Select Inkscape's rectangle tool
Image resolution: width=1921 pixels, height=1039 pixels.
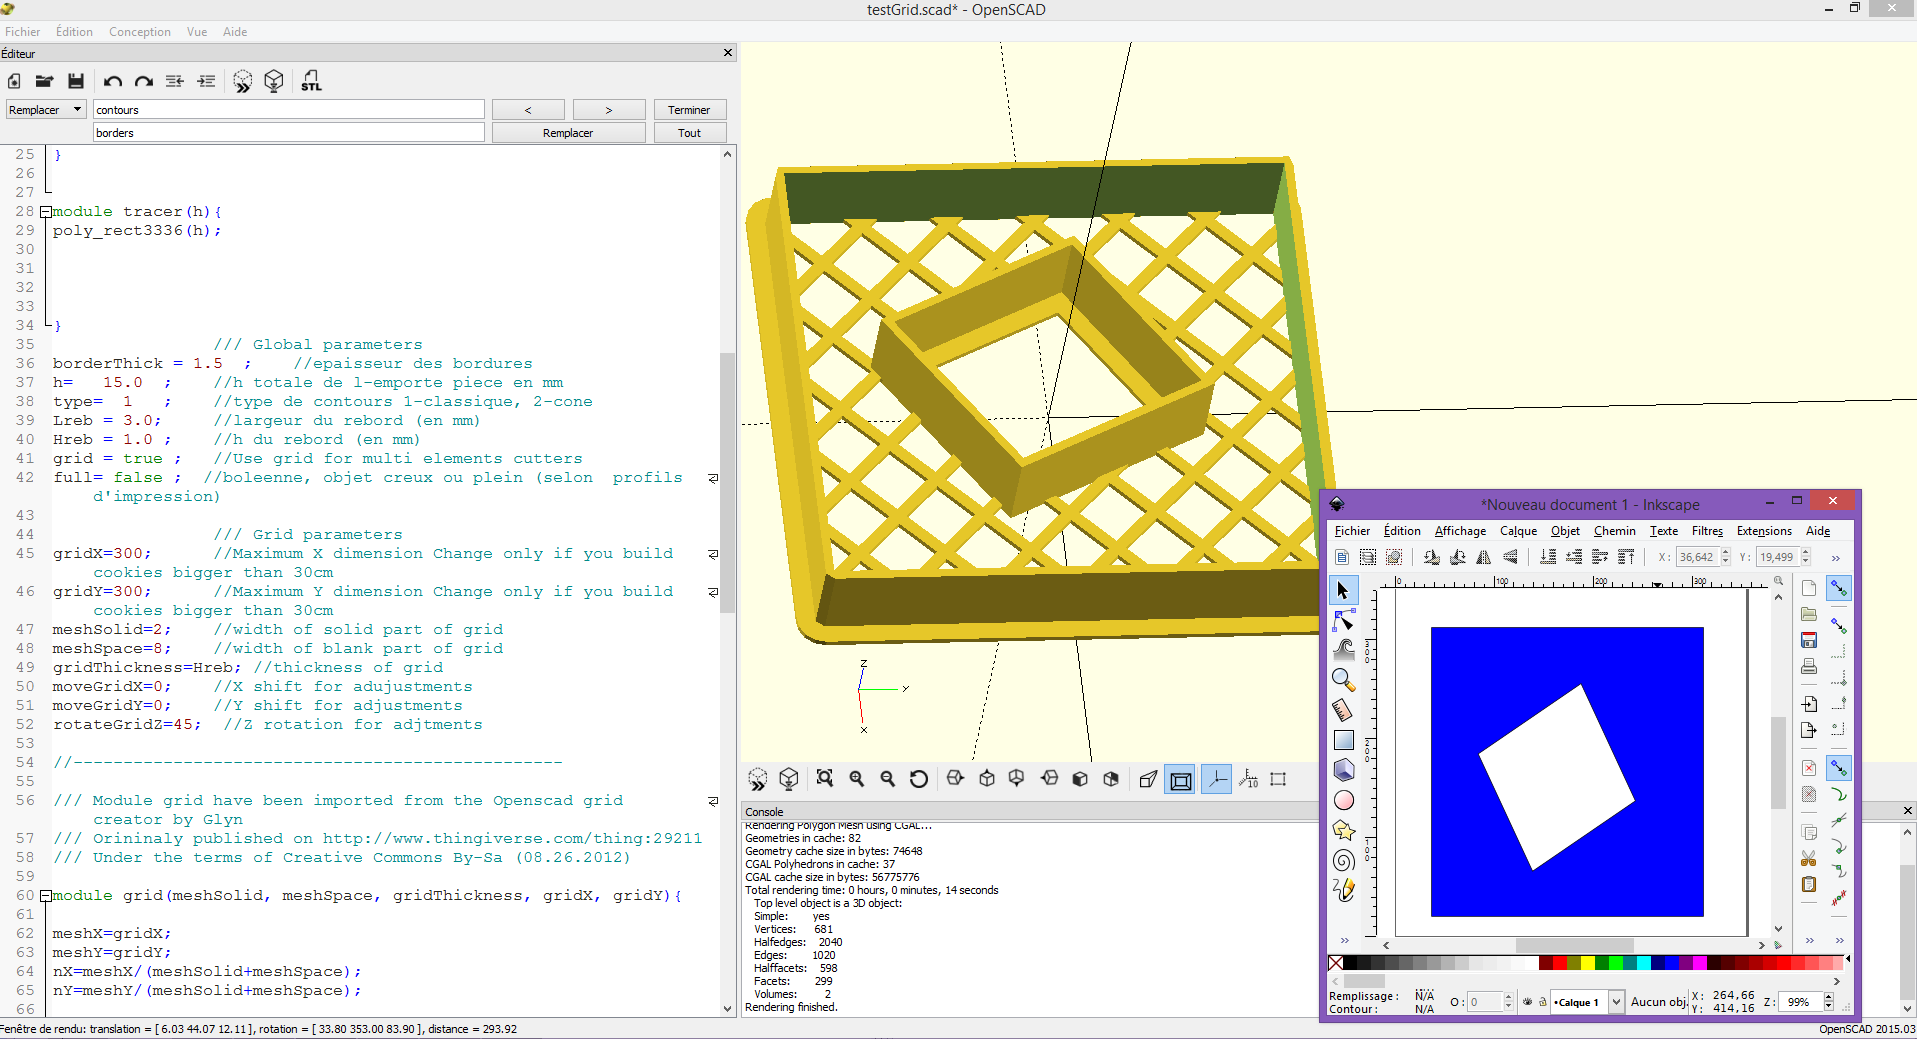point(1344,740)
